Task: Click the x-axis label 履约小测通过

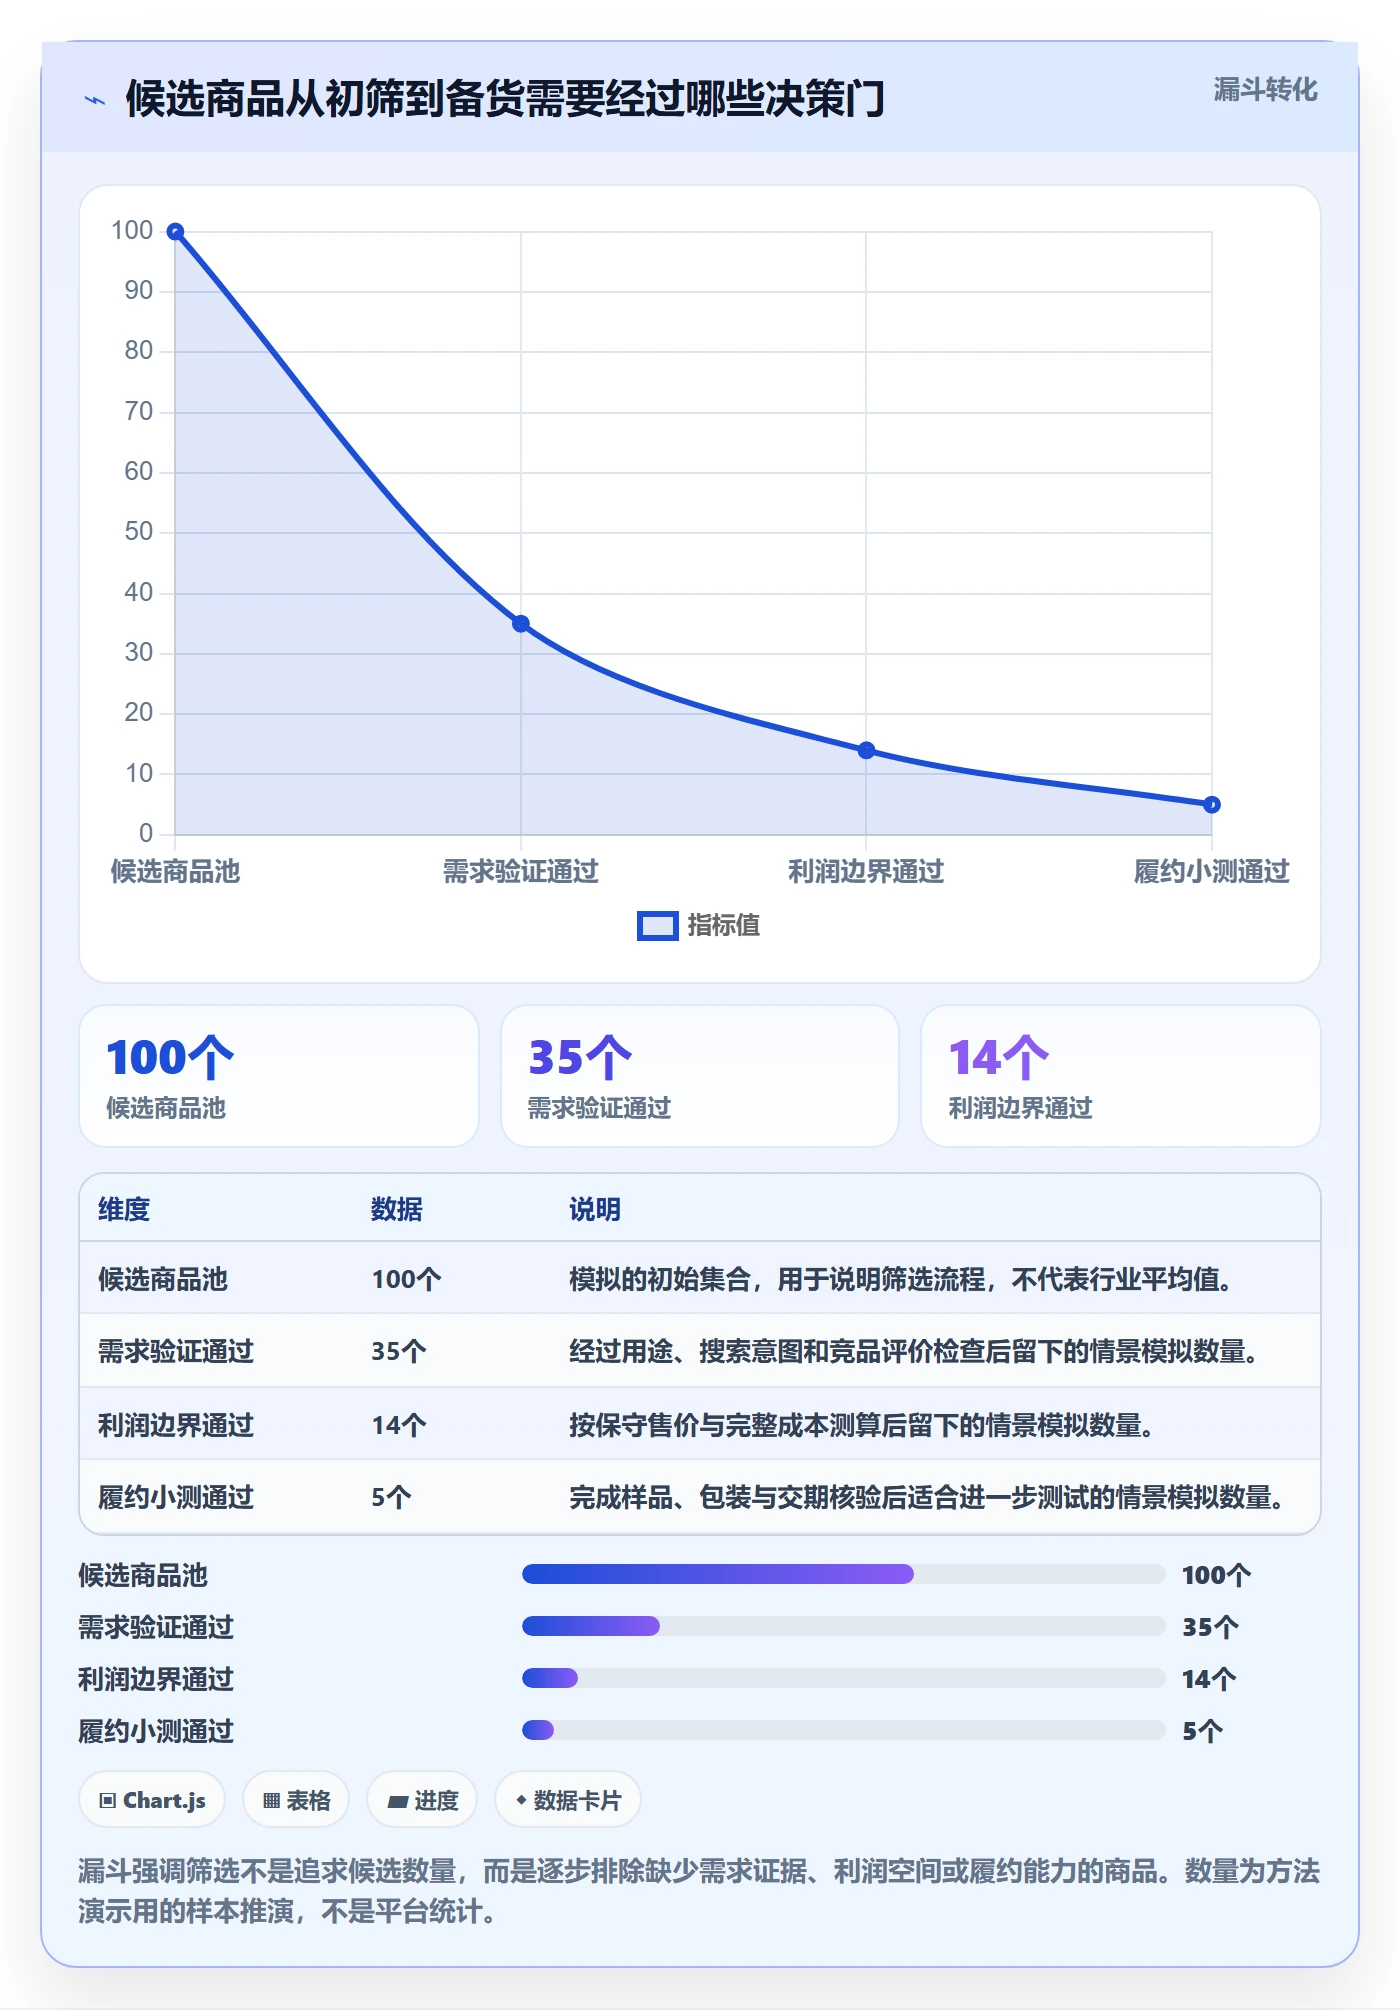Action: (1211, 871)
